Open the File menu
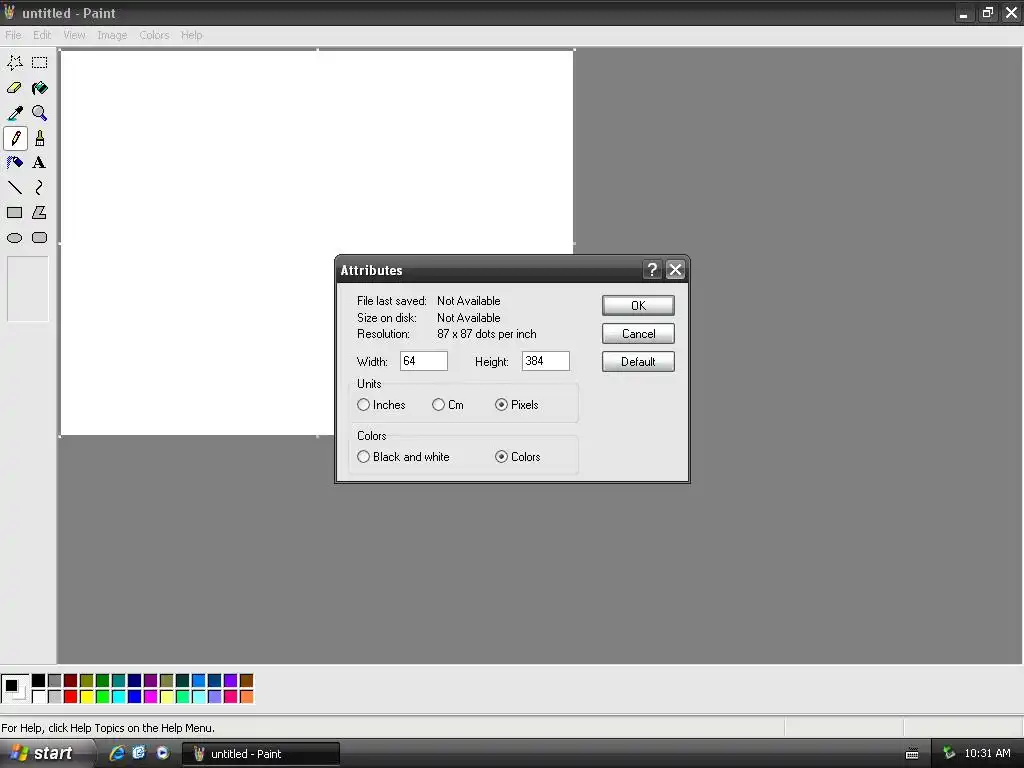This screenshot has width=1024, height=768. [x=13, y=35]
